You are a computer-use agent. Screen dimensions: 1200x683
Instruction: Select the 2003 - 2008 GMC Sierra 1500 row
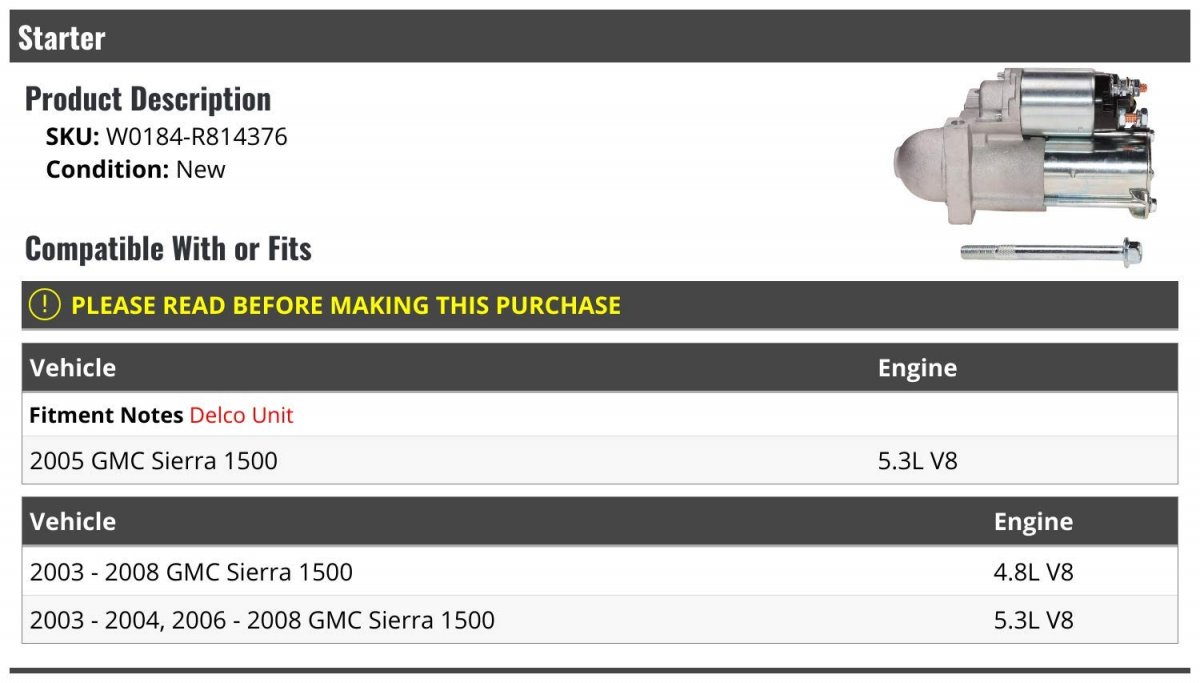tap(600, 572)
